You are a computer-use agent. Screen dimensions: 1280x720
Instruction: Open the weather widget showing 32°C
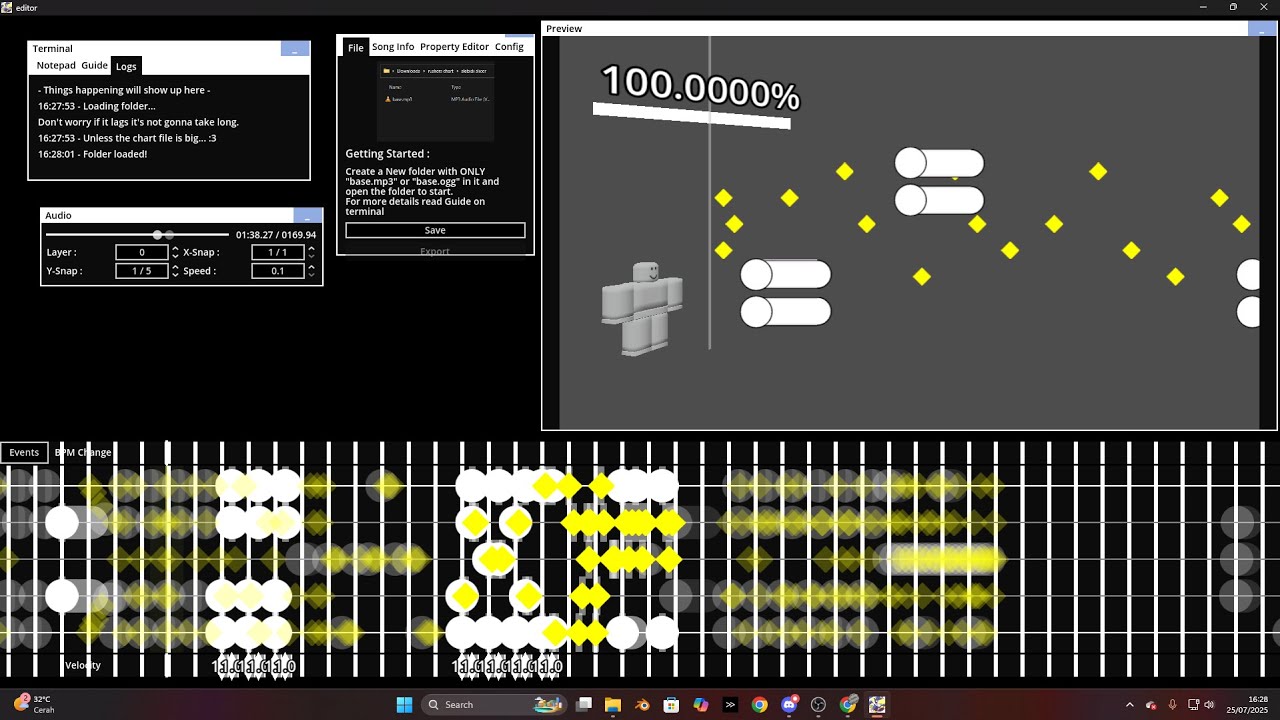coord(35,704)
